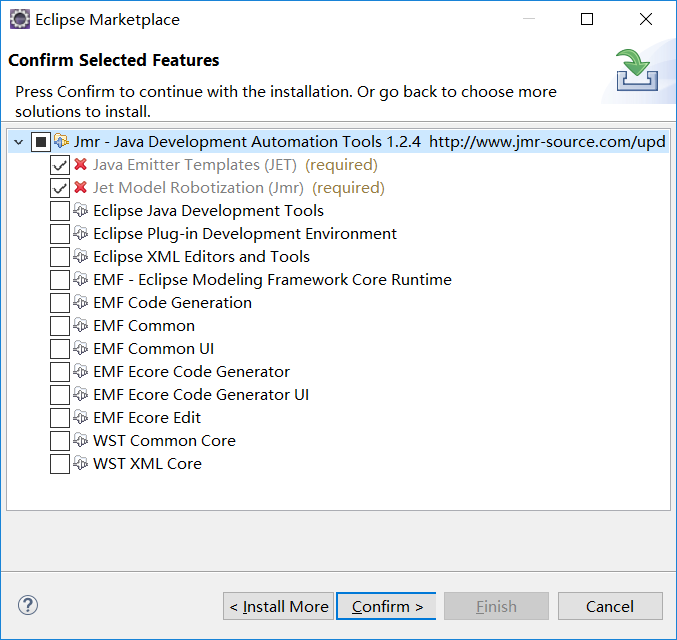The image size is (677, 640).
Task: Tick the EMF Common UI checkbox
Action: tap(60, 349)
